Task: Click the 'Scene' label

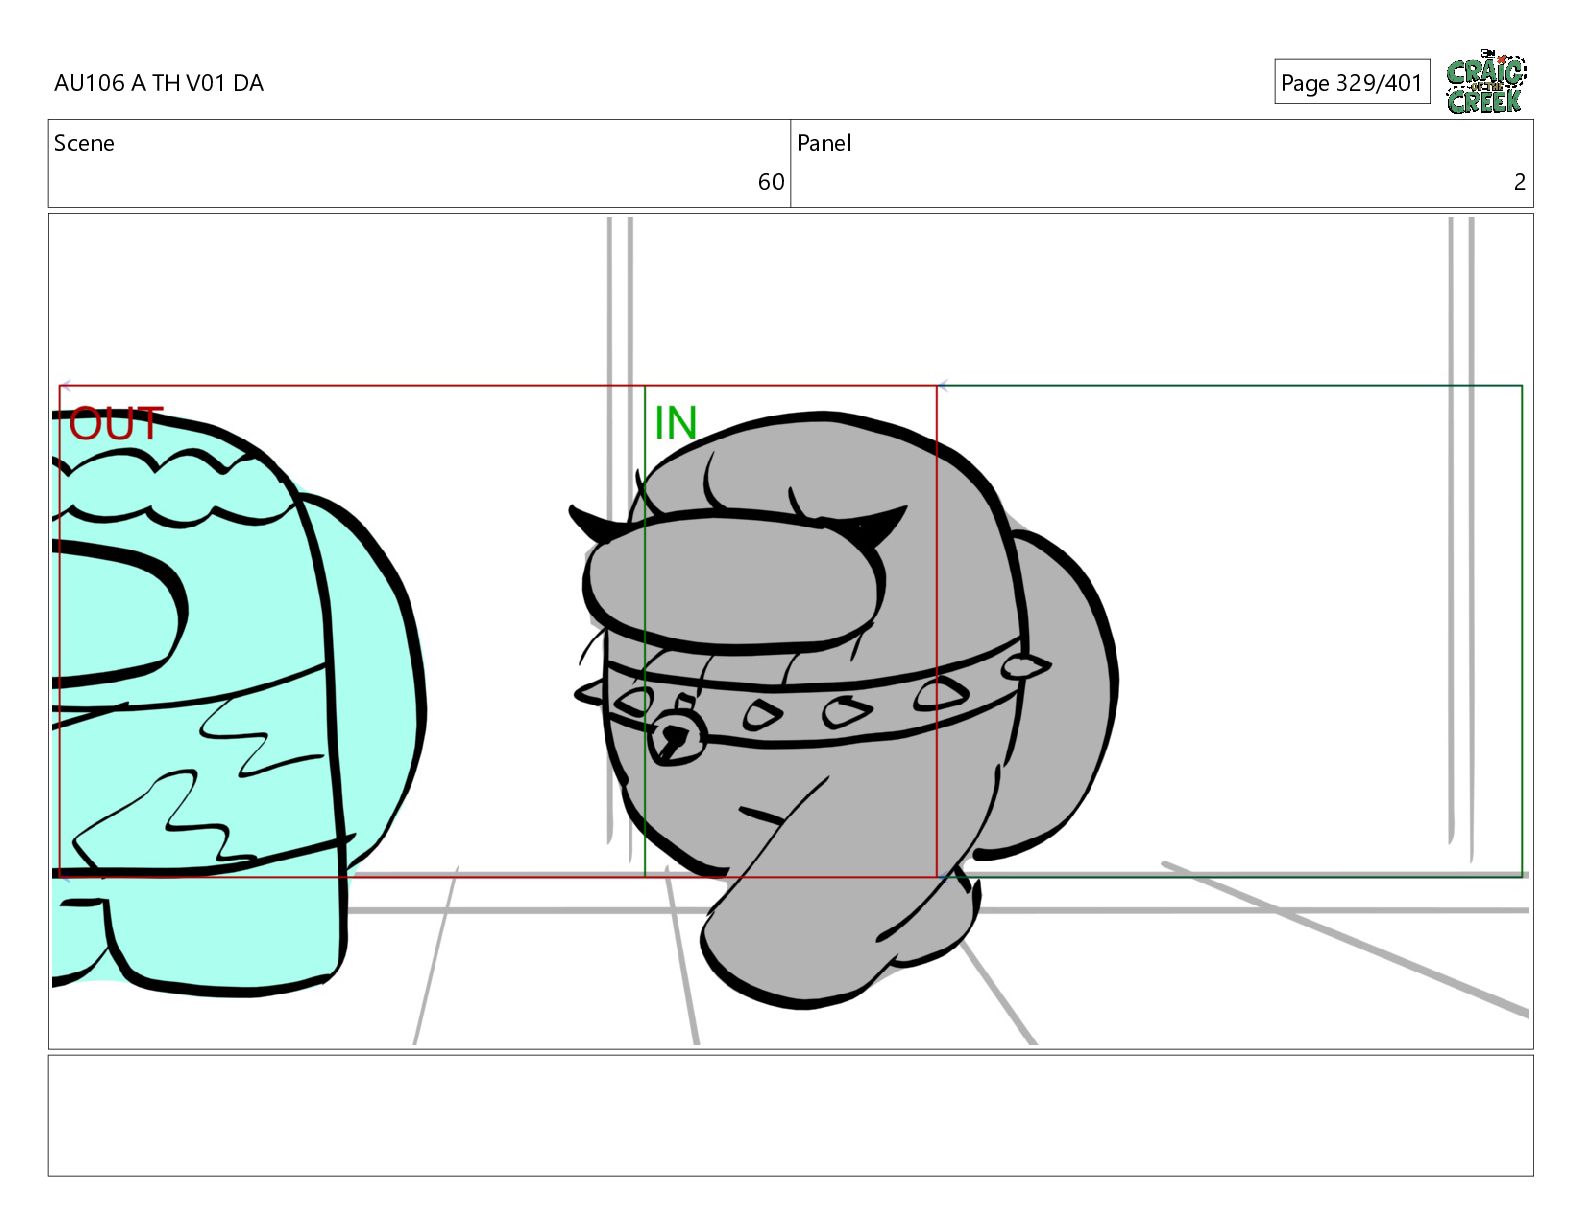Action: [x=84, y=143]
